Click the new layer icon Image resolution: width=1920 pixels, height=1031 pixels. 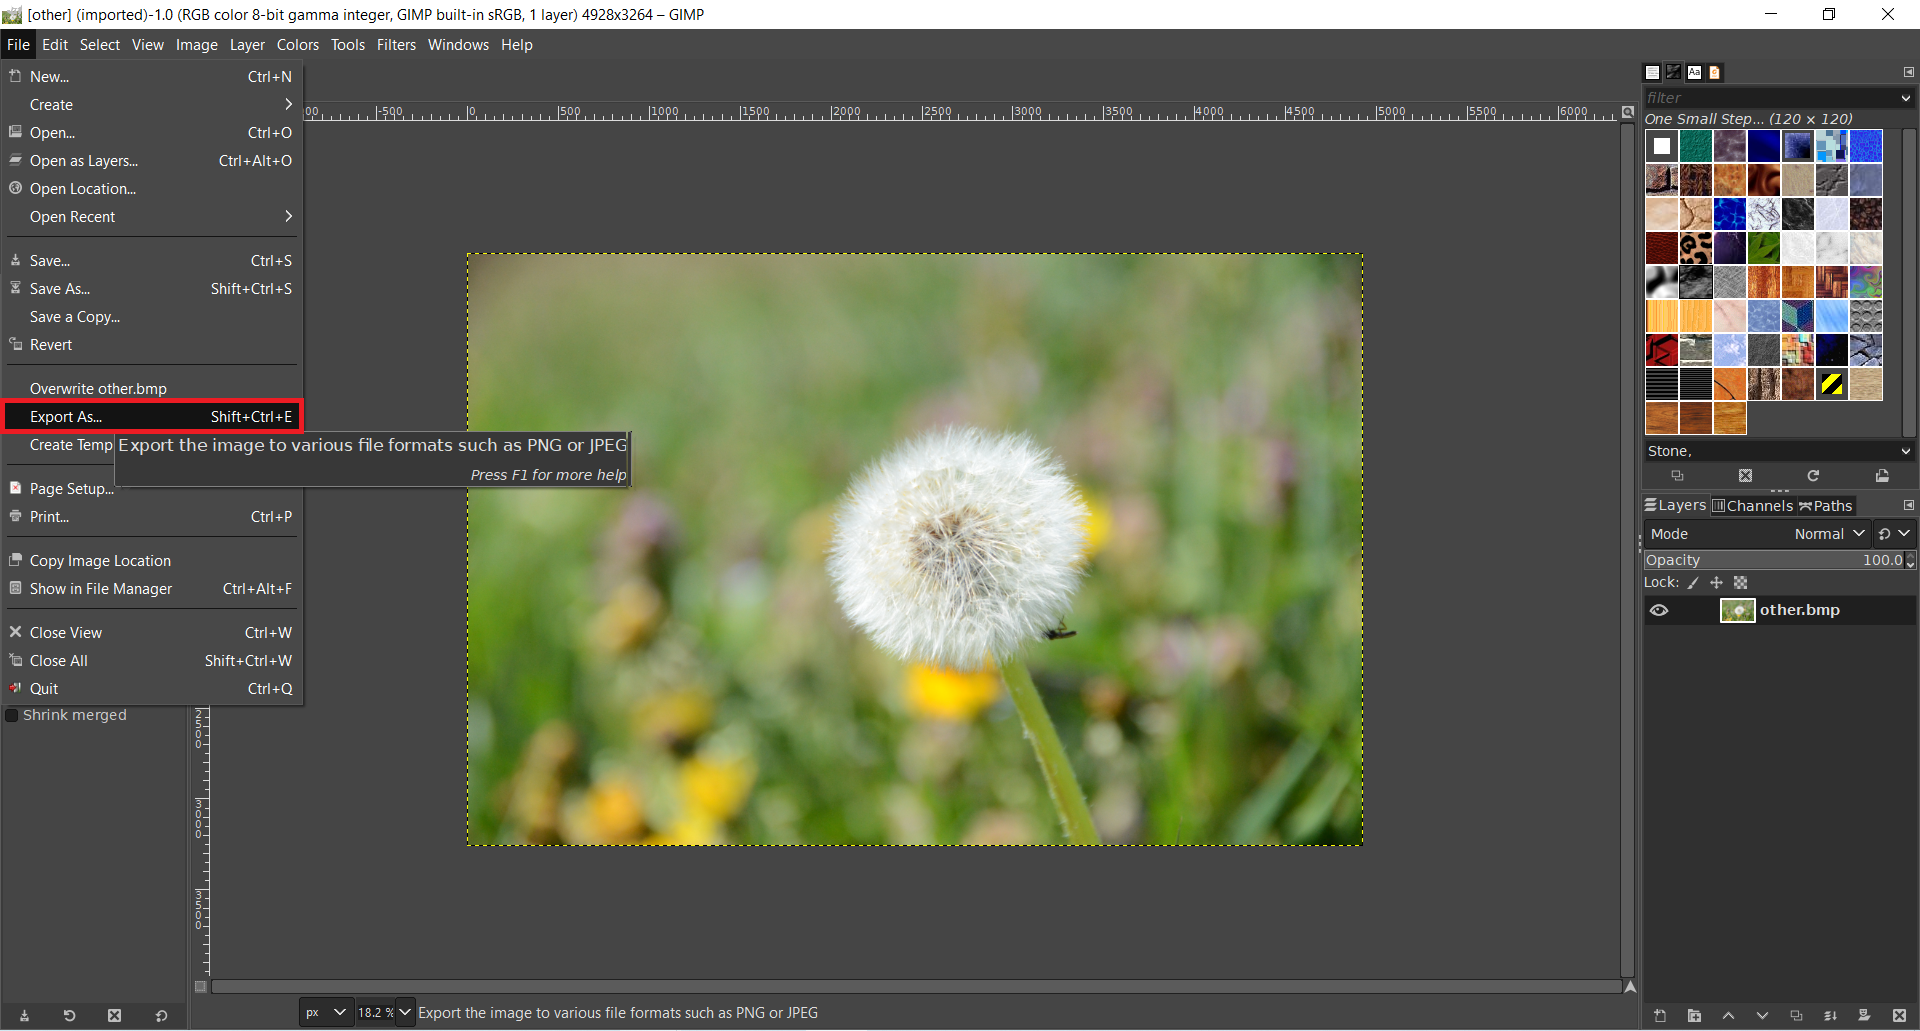coord(1660,1015)
